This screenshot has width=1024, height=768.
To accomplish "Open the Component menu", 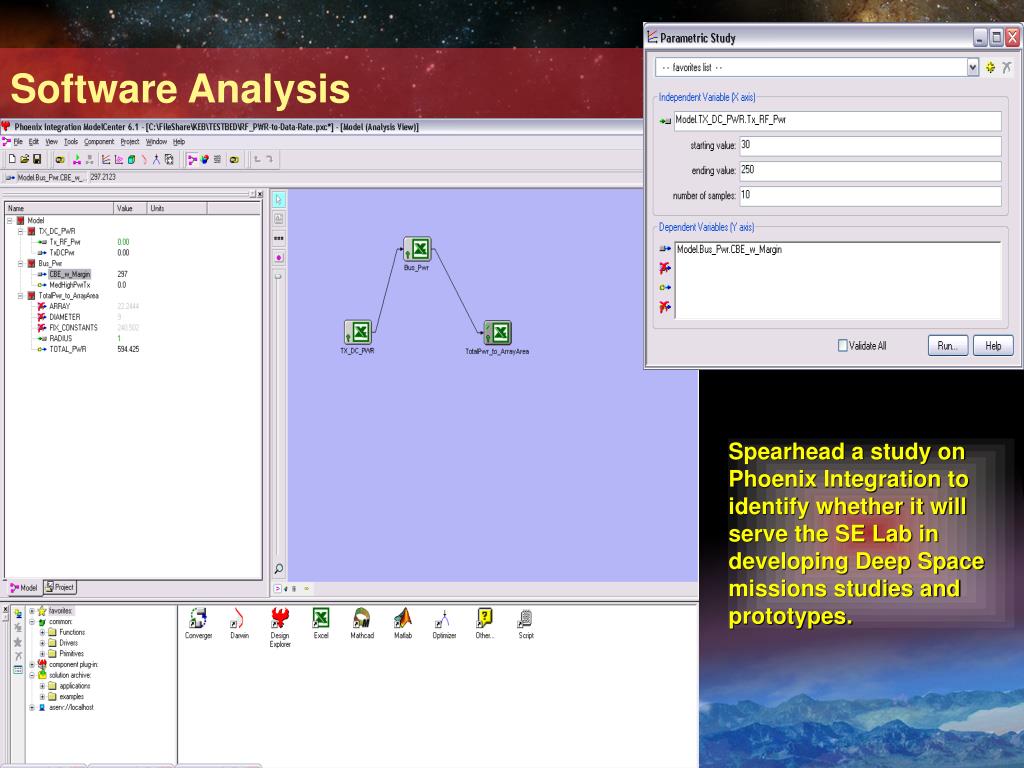I will 99,142.
